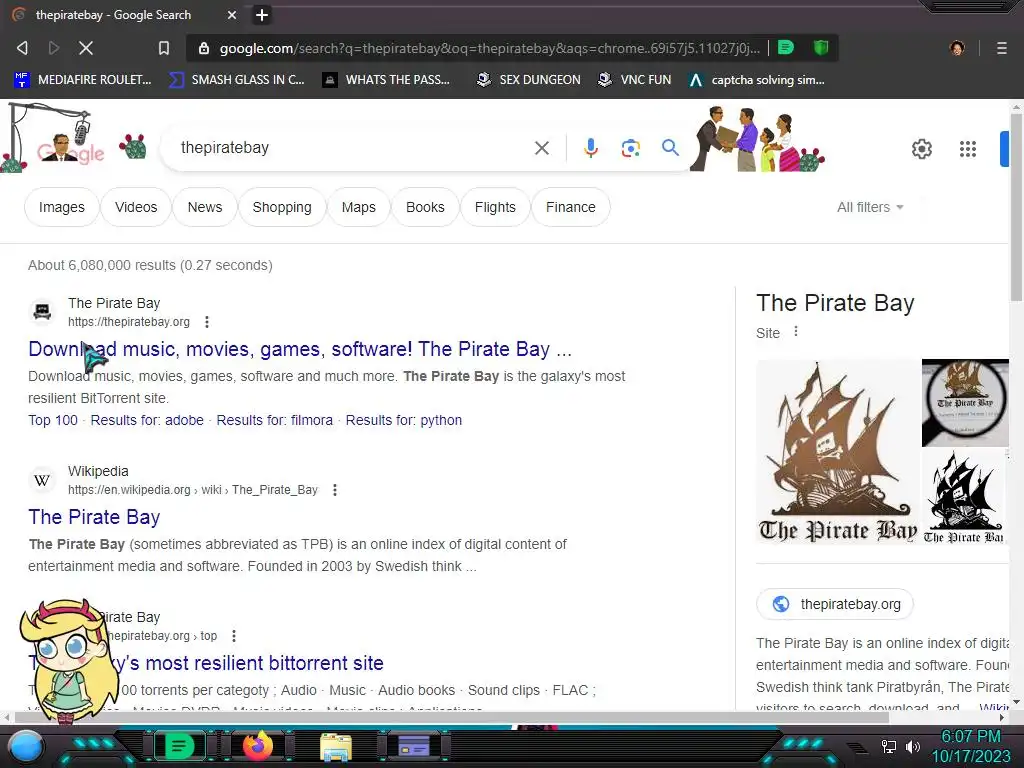Open SMASH GLASS IN C... bookmark
The image size is (1024, 768).
click(237, 80)
